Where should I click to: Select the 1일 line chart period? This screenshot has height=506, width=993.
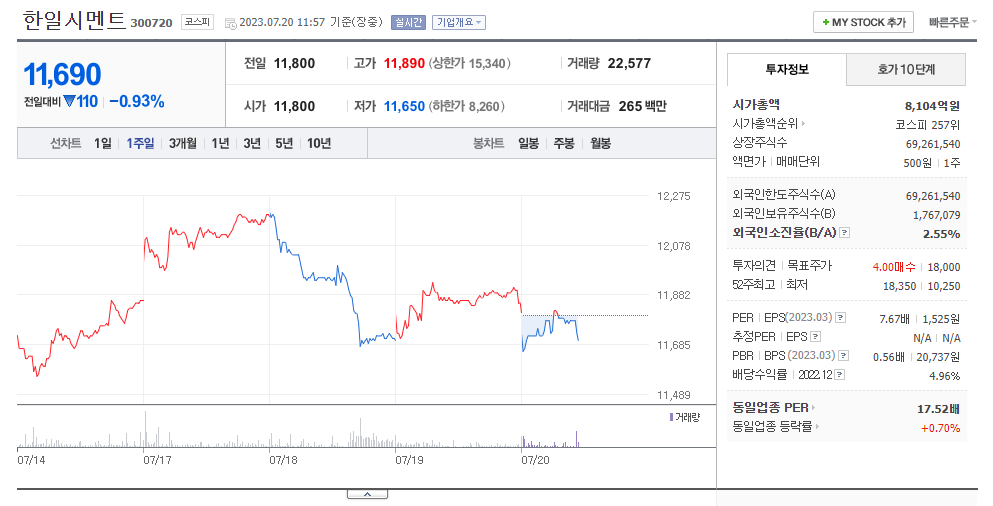103,143
